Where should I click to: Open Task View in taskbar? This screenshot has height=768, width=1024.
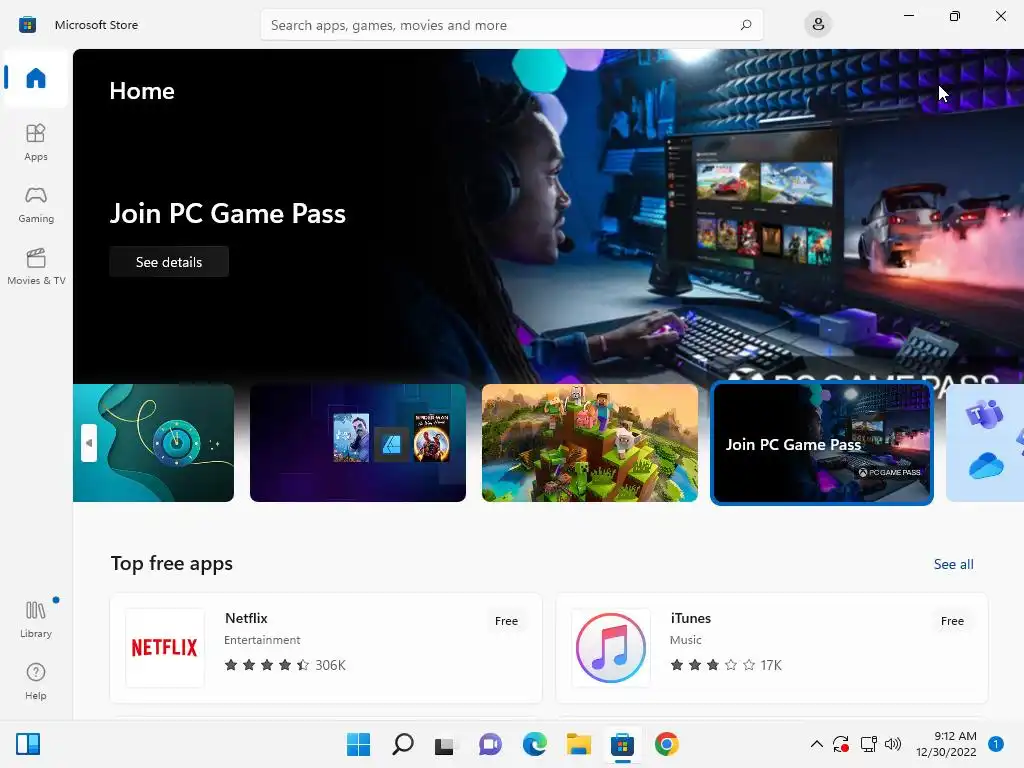446,744
